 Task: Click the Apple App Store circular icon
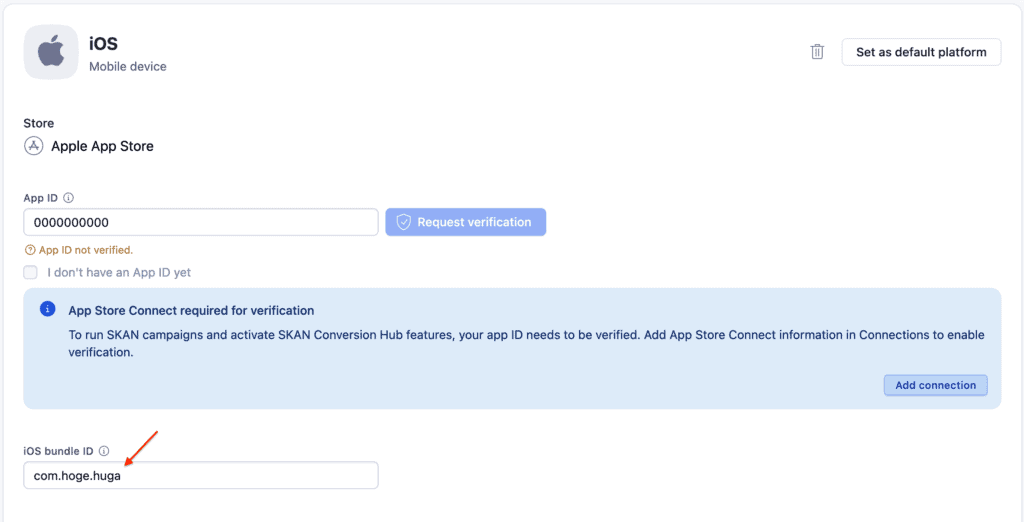pos(33,146)
